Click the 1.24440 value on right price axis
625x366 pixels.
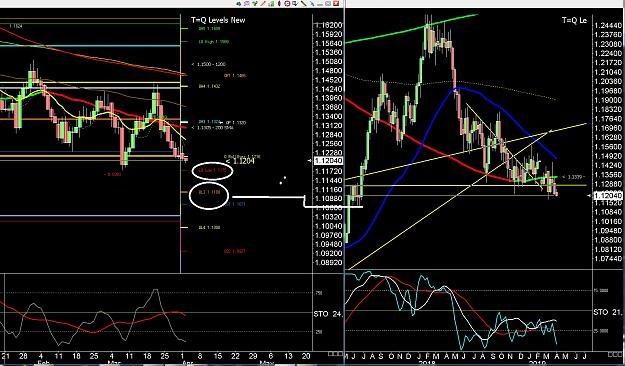coord(607,26)
